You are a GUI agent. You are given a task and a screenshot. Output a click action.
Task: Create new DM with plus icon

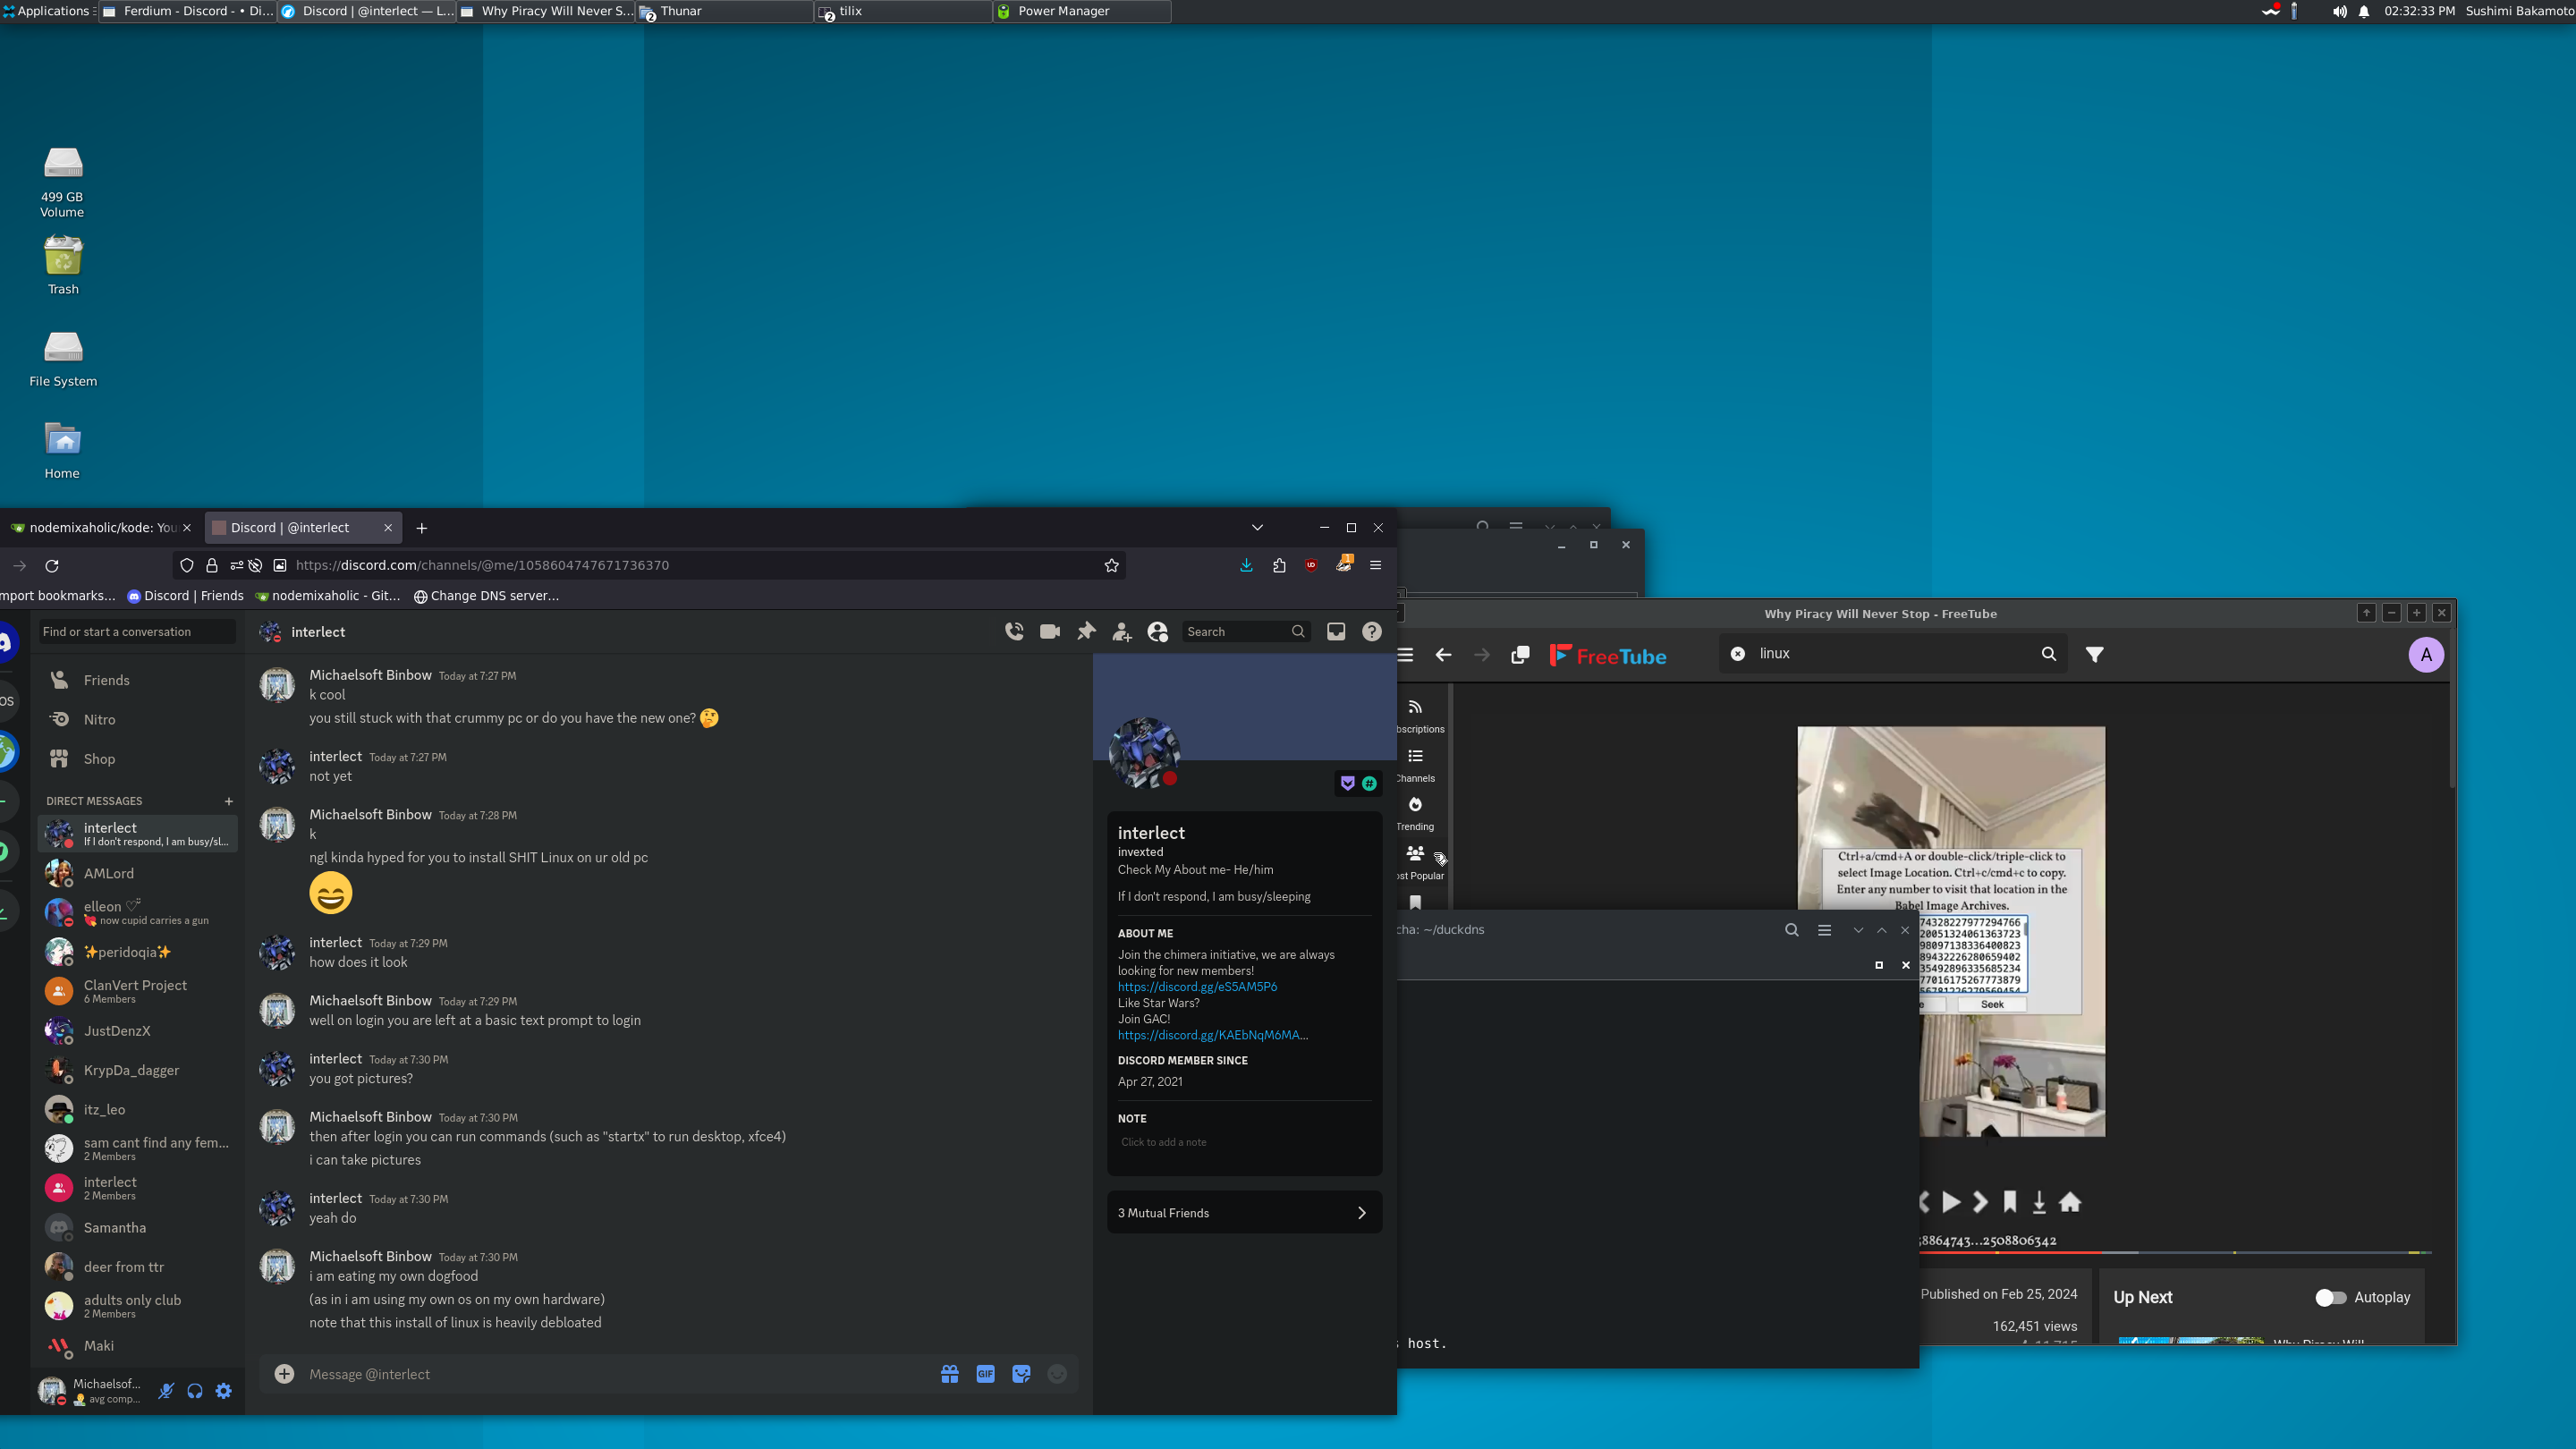[229, 801]
